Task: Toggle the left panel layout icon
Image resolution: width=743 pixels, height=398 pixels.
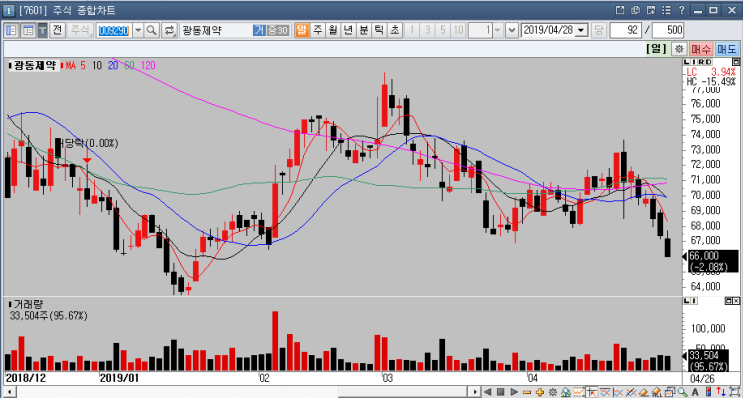Action: tap(11, 31)
